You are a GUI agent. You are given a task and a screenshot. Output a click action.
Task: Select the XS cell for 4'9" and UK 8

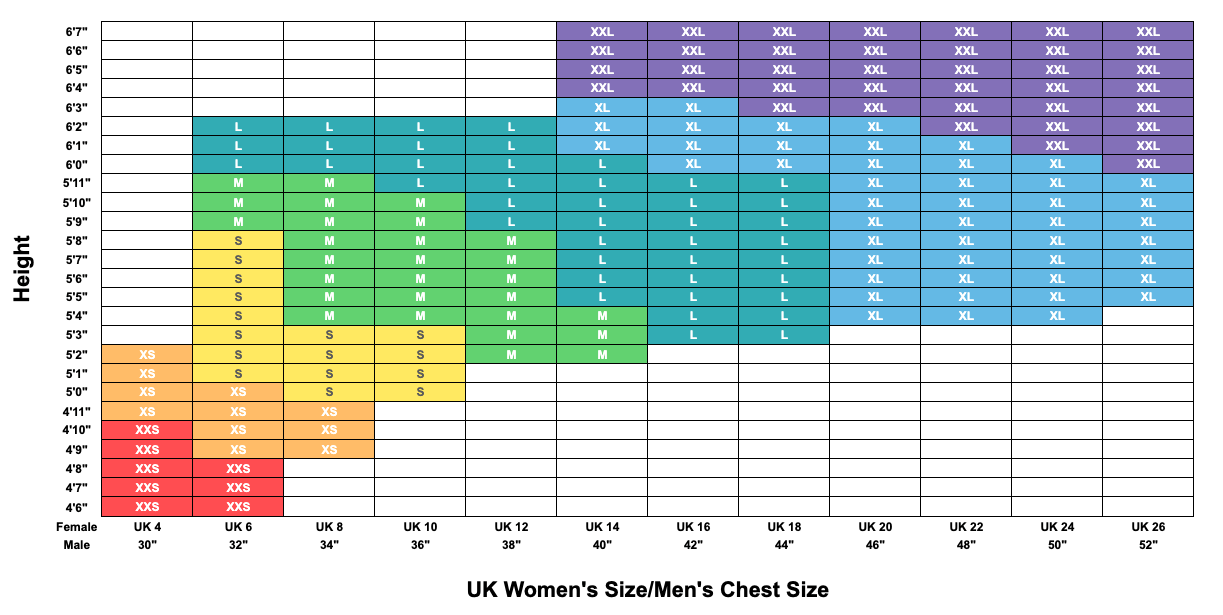(x=329, y=449)
